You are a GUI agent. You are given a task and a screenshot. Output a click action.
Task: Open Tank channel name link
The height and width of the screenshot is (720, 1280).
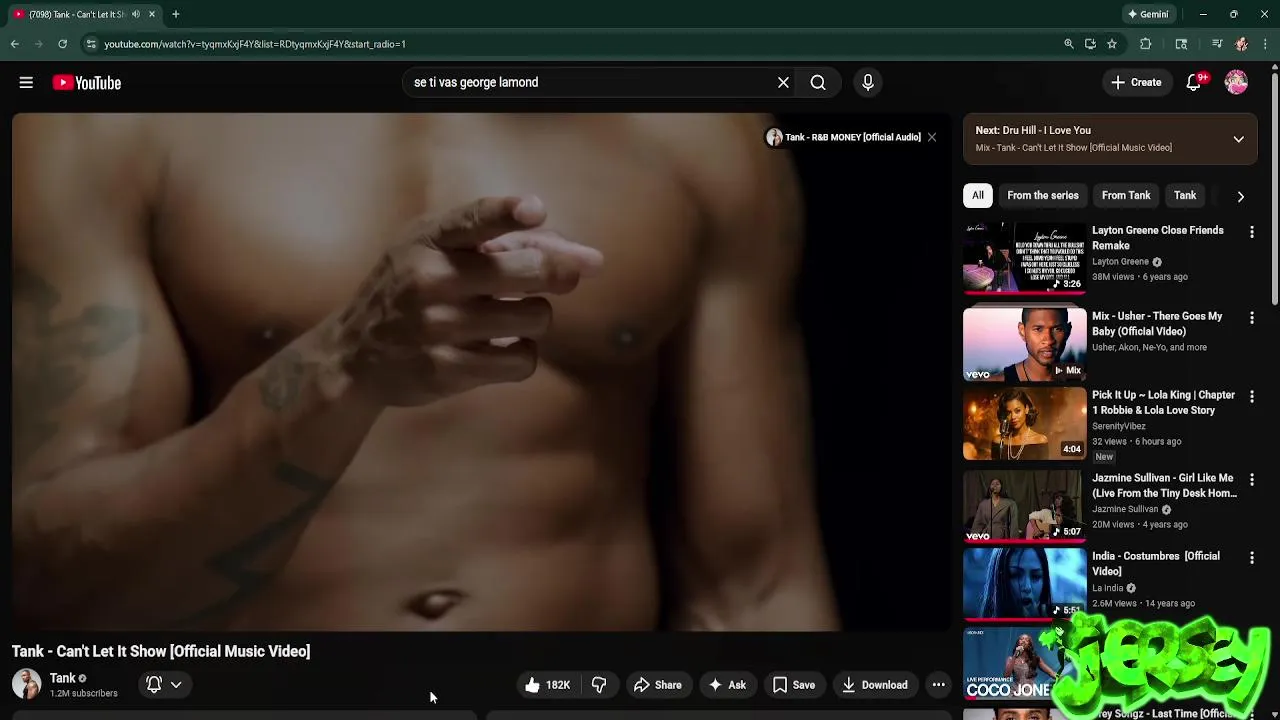pos(63,678)
